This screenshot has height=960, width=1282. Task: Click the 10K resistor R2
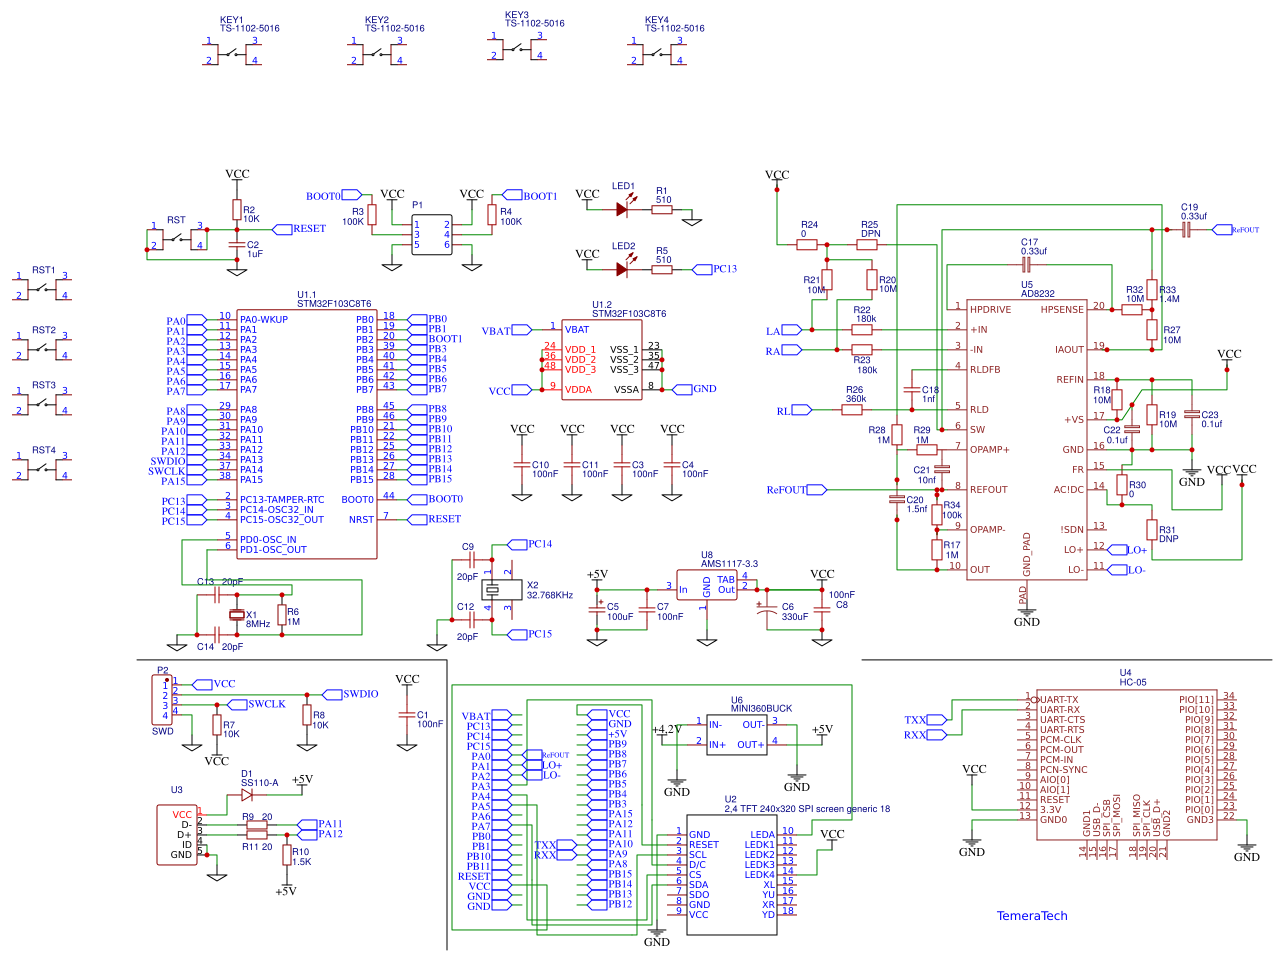(x=238, y=211)
